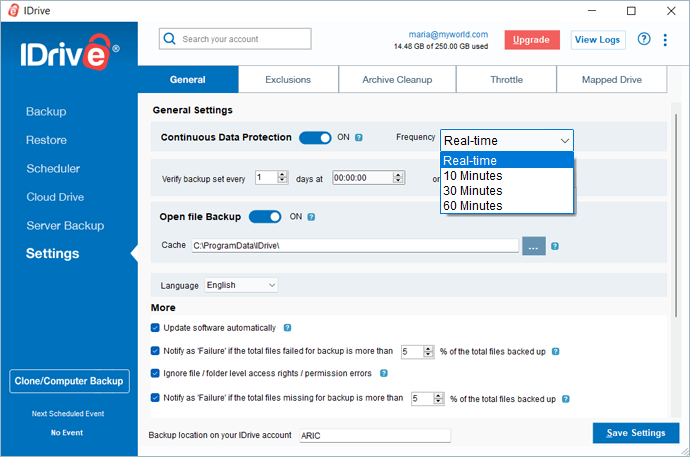Uncheck Update software automatically
The image size is (690, 457).
tap(155, 328)
